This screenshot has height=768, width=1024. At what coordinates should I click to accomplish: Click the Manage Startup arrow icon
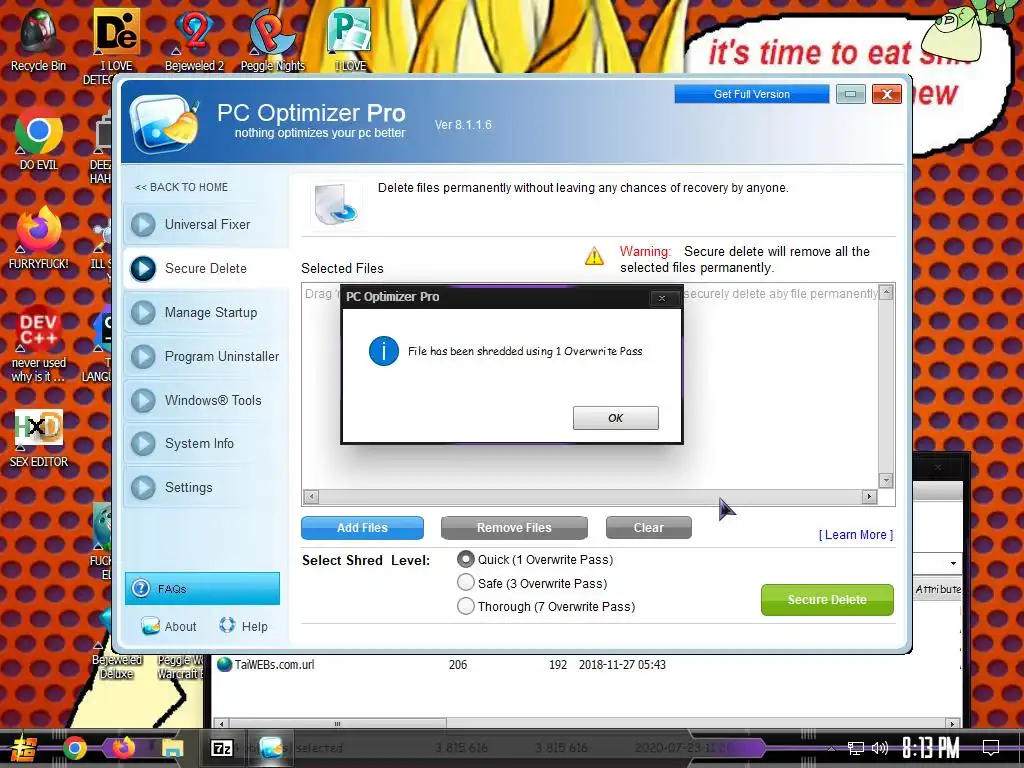coord(143,312)
